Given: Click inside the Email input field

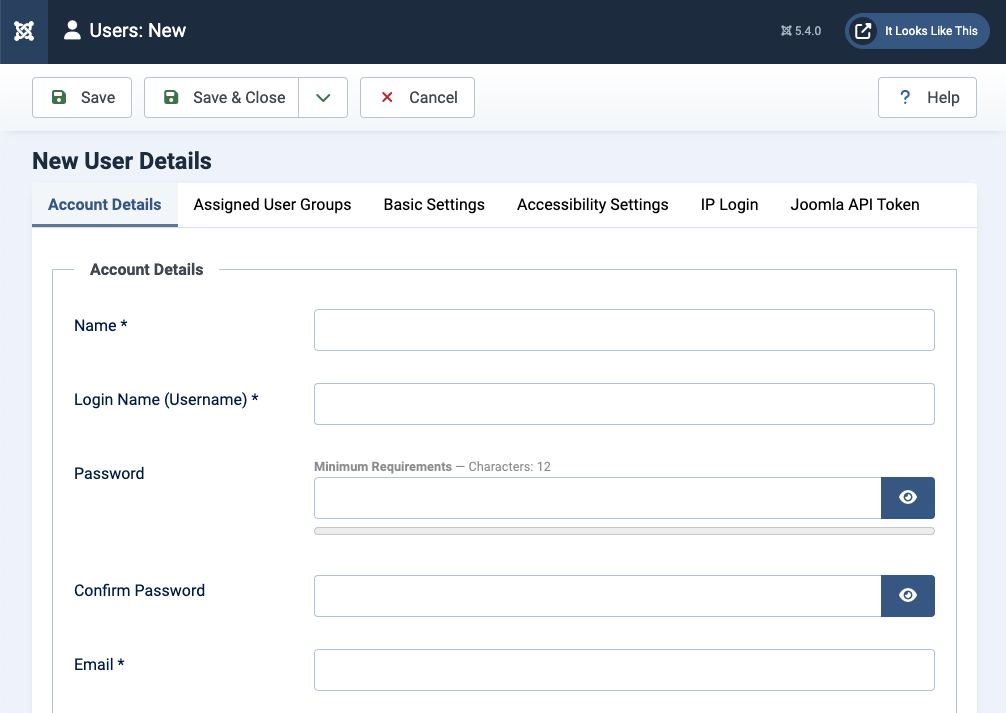Looking at the screenshot, I should (624, 670).
